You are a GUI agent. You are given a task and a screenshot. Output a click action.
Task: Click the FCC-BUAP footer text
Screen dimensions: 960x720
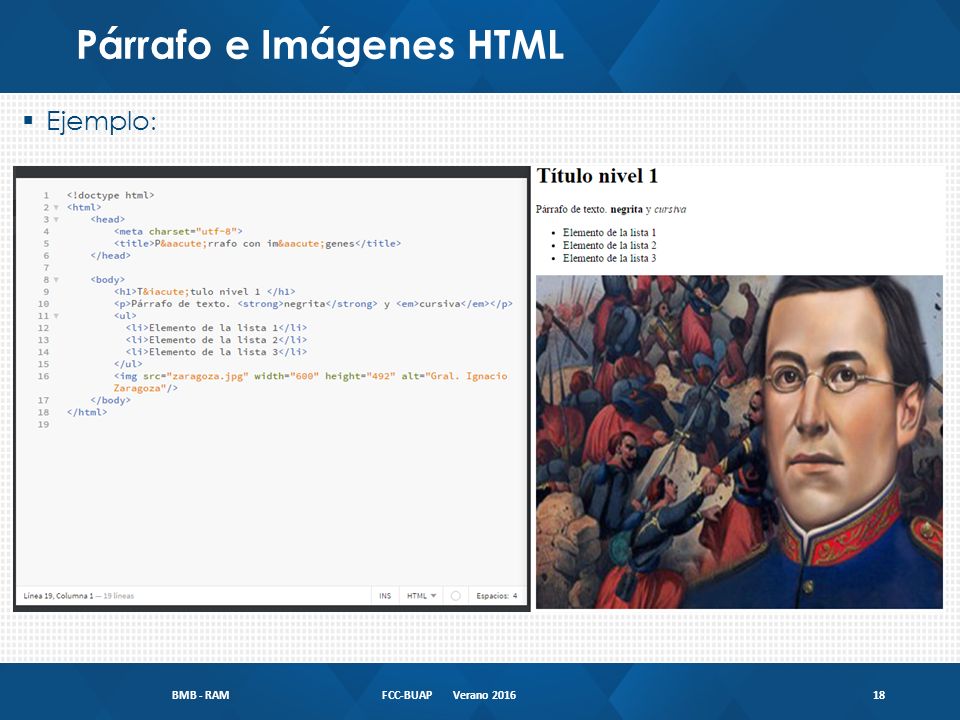click(x=407, y=695)
